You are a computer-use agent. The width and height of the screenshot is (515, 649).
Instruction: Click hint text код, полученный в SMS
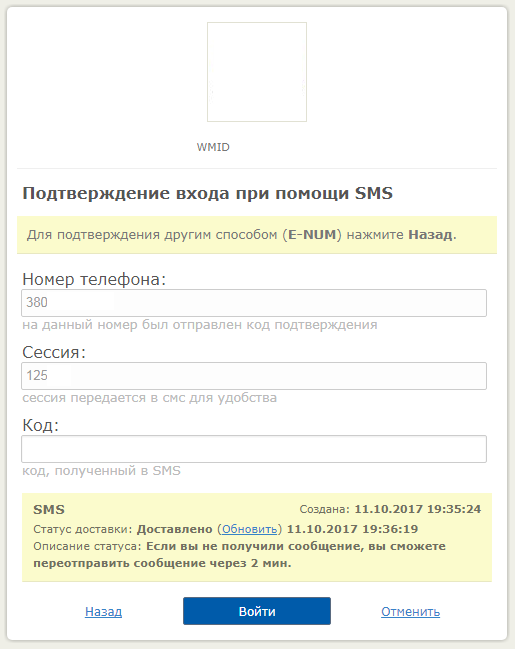101,471
